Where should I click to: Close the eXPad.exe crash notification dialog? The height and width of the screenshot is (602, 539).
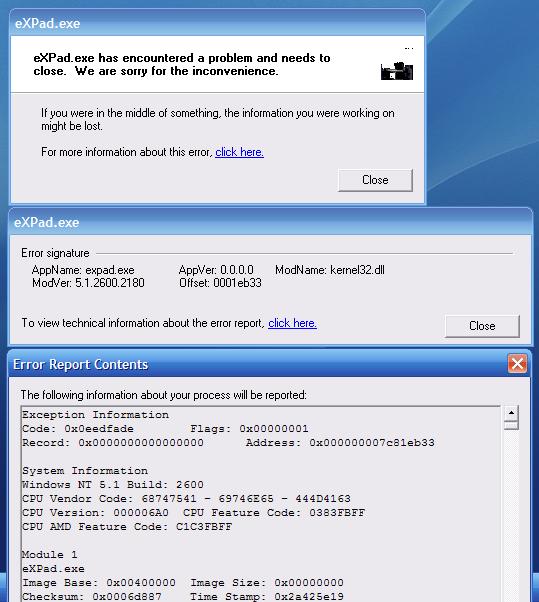(375, 180)
